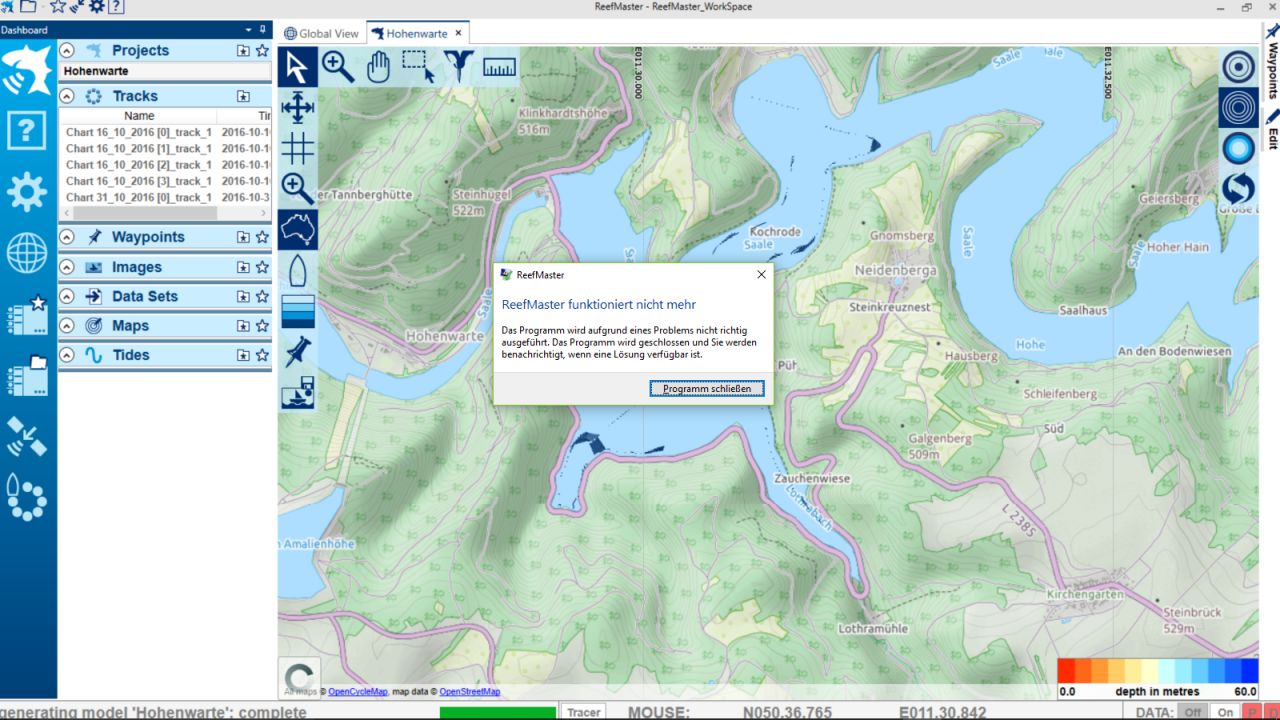
Task: Click the globe icon in sidebar
Action: [27, 254]
